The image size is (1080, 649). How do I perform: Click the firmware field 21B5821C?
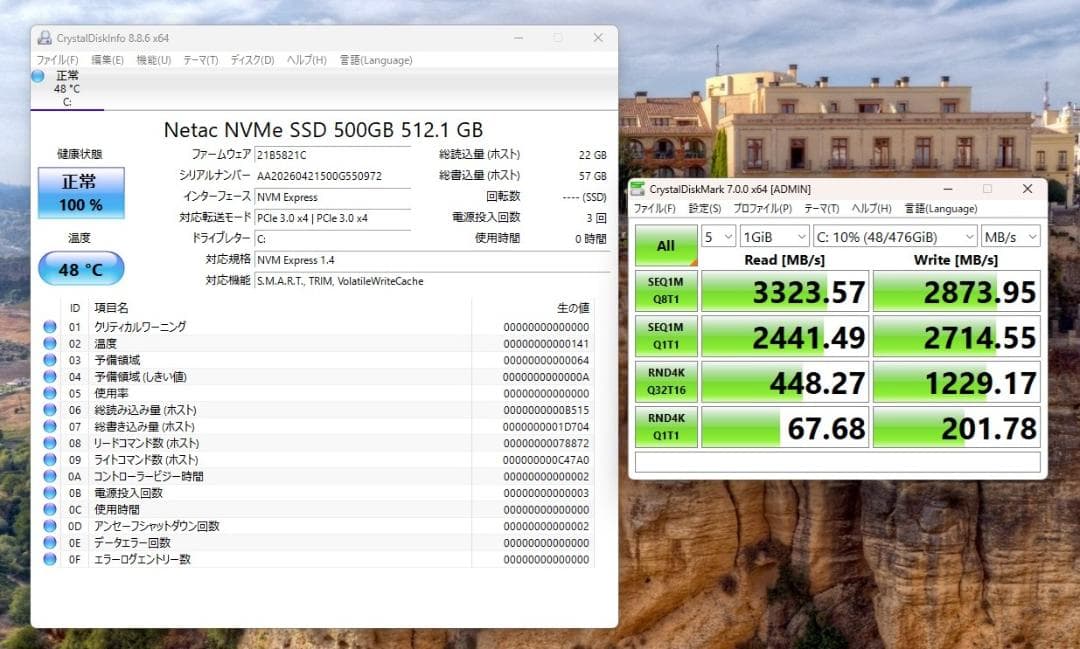click(x=333, y=155)
